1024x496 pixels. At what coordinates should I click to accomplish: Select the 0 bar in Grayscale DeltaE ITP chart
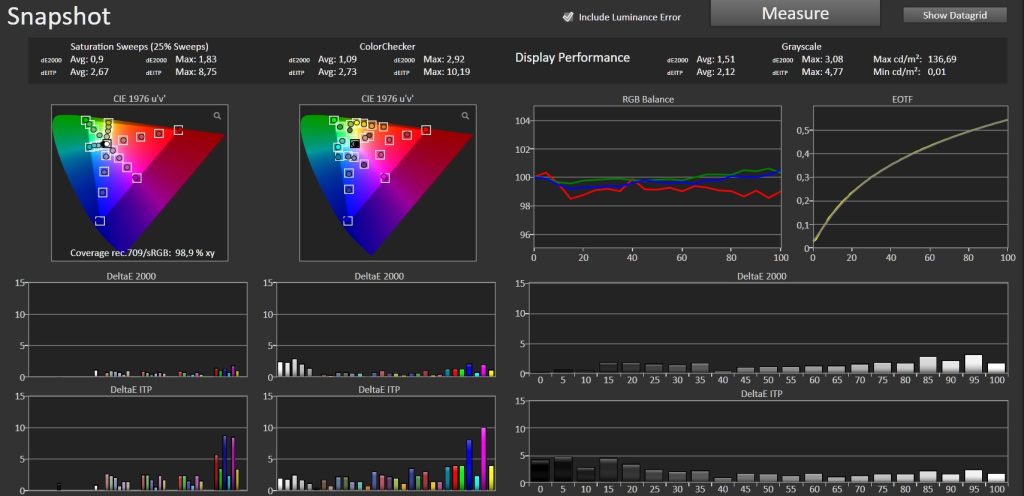(x=540, y=471)
